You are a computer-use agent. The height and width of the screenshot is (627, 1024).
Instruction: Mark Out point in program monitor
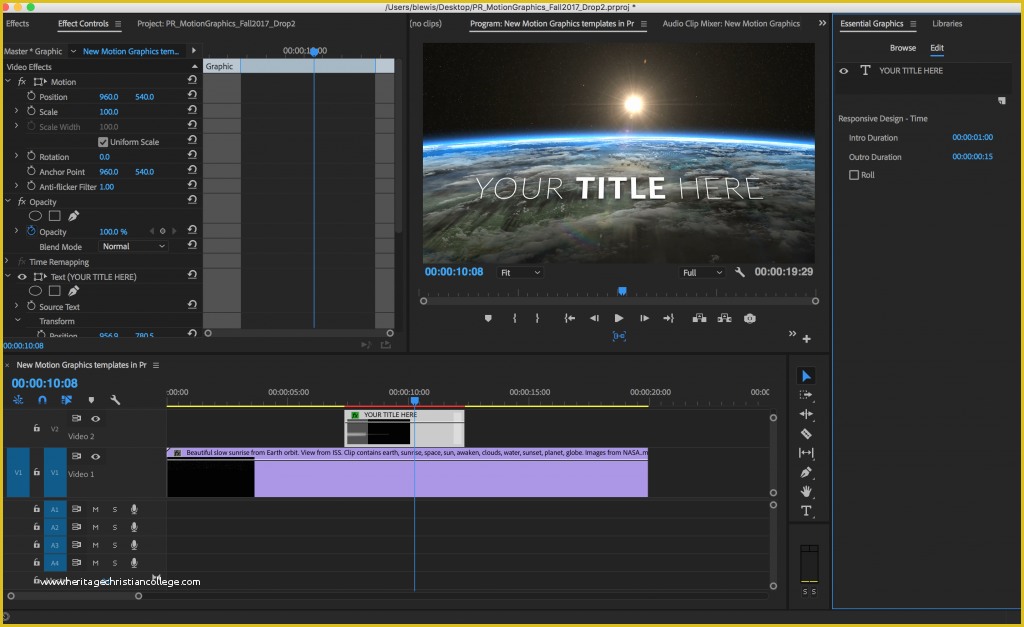click(x=537, y=318)
